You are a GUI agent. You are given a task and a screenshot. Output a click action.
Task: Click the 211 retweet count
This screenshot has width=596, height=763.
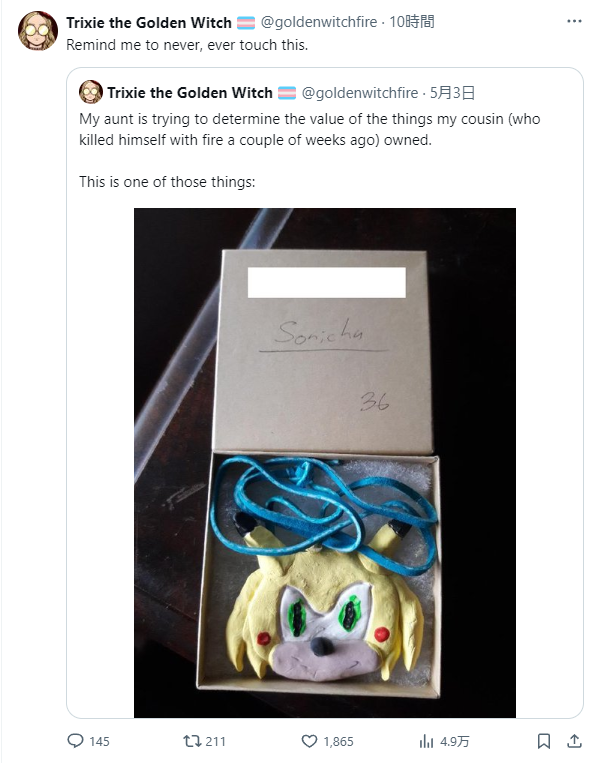216,741
